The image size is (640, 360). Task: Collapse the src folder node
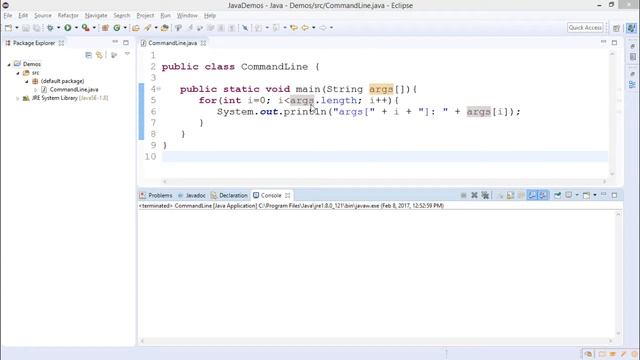tap(18, 73)
